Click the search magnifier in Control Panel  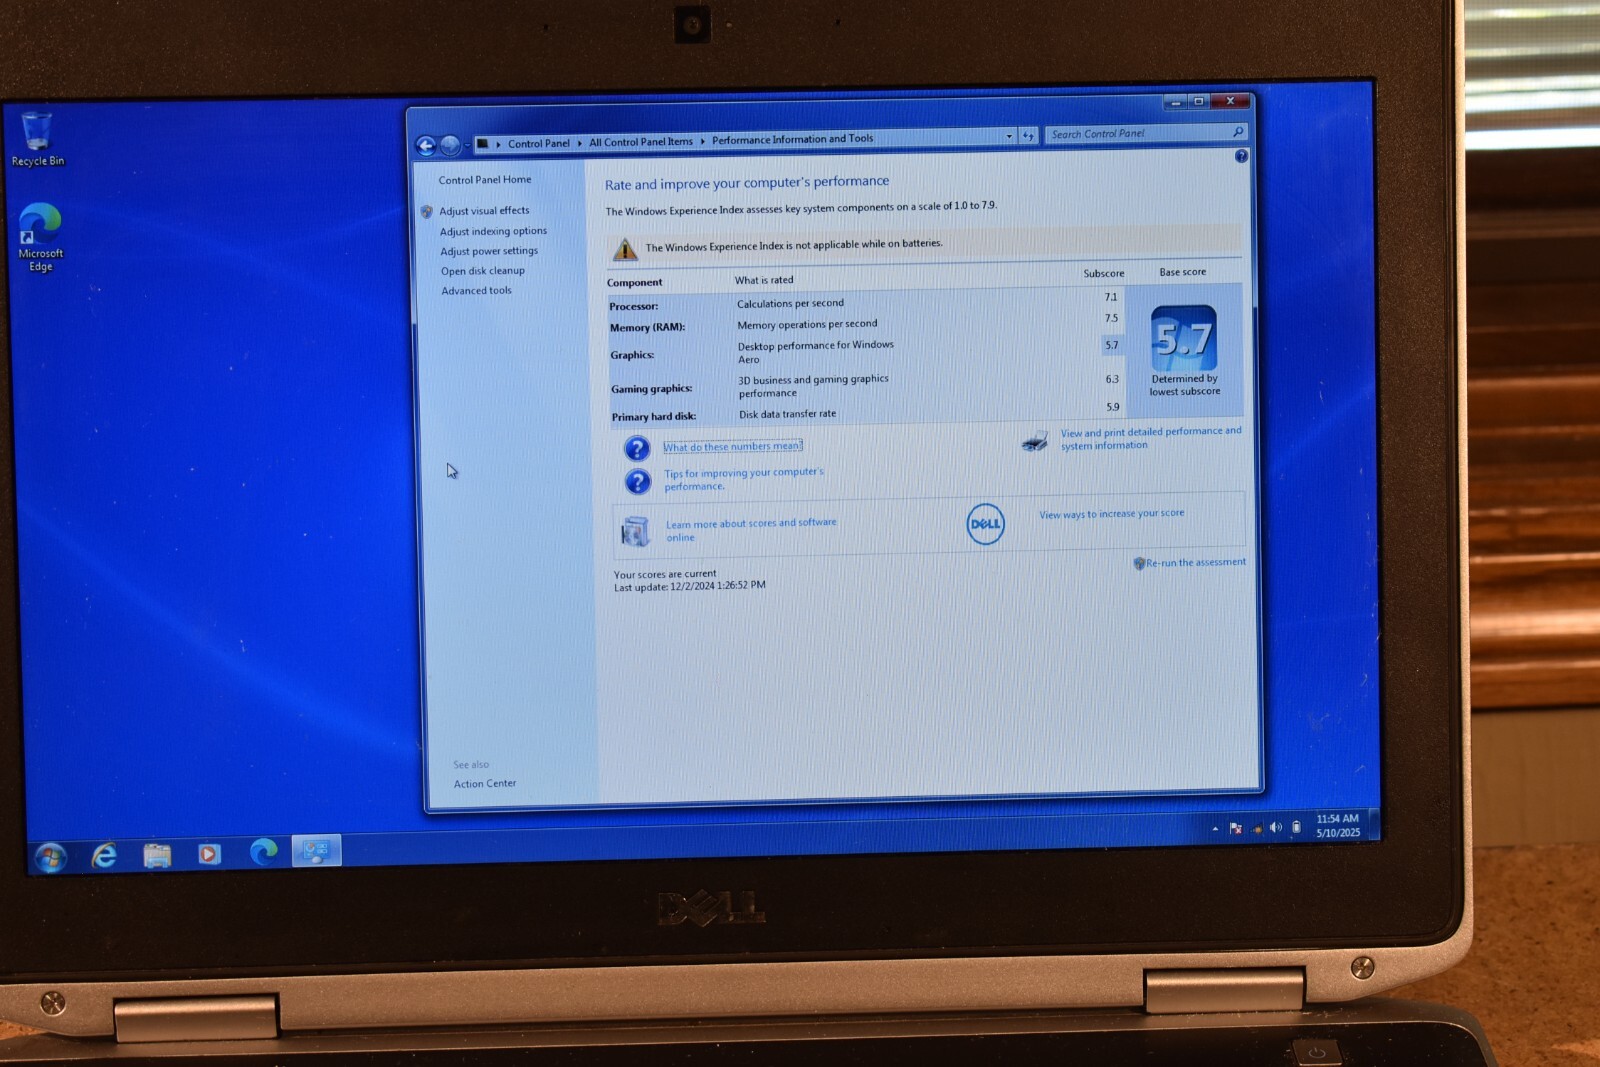pyautogui.click(x=1238, y=132)
